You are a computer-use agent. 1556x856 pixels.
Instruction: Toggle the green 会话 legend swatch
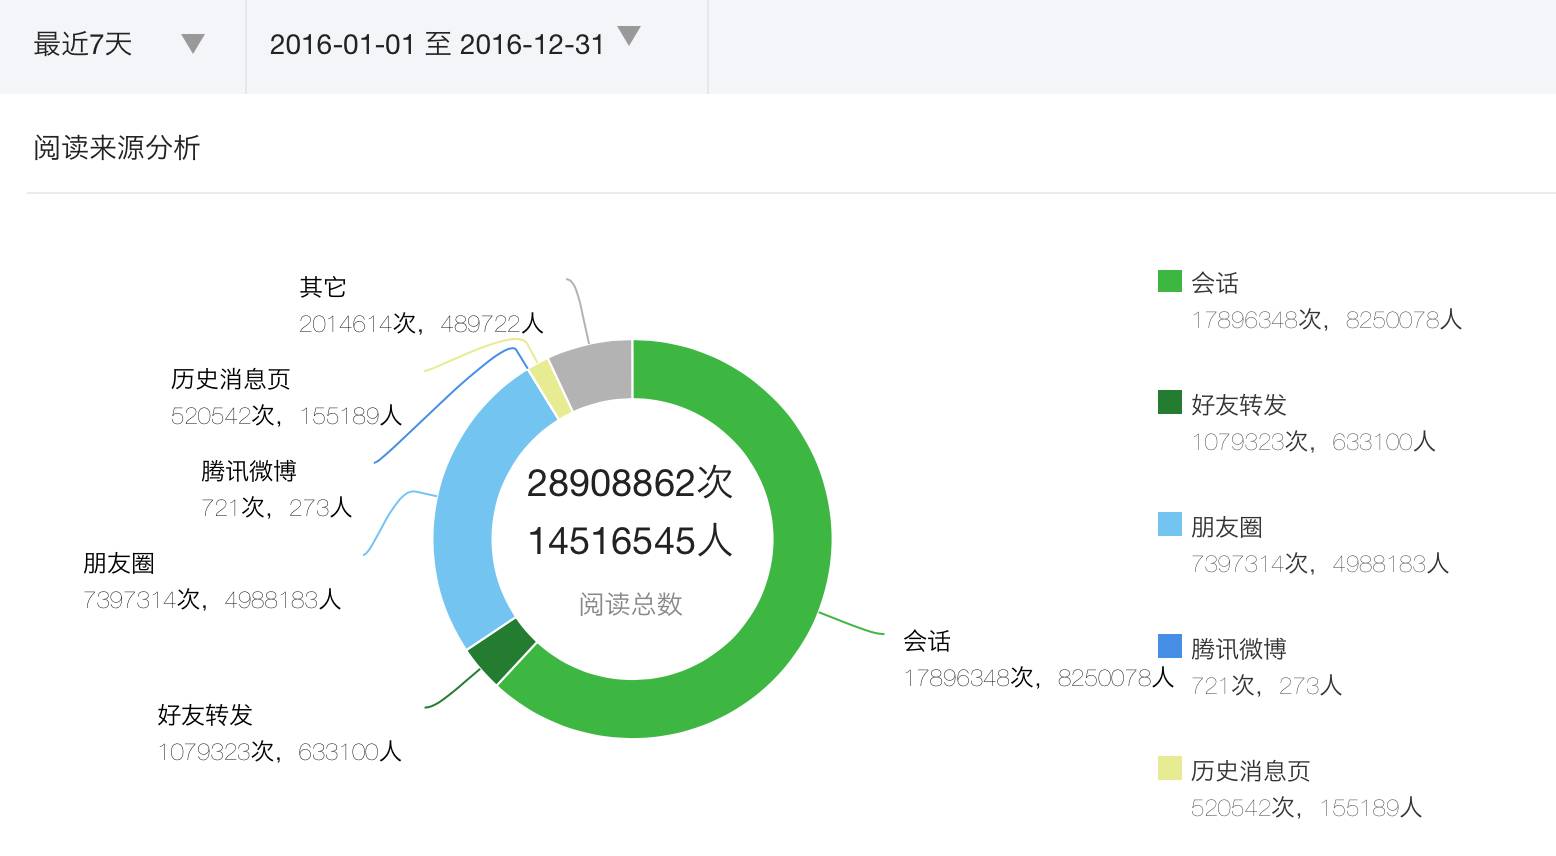(x=1170, y=281)
